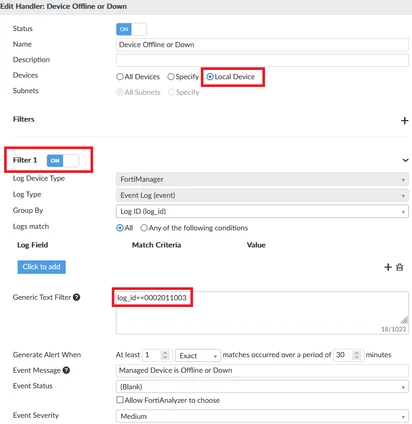Toggle the handler Status switch
Screen dimensions: 412x424
click(x=131, y=29)
